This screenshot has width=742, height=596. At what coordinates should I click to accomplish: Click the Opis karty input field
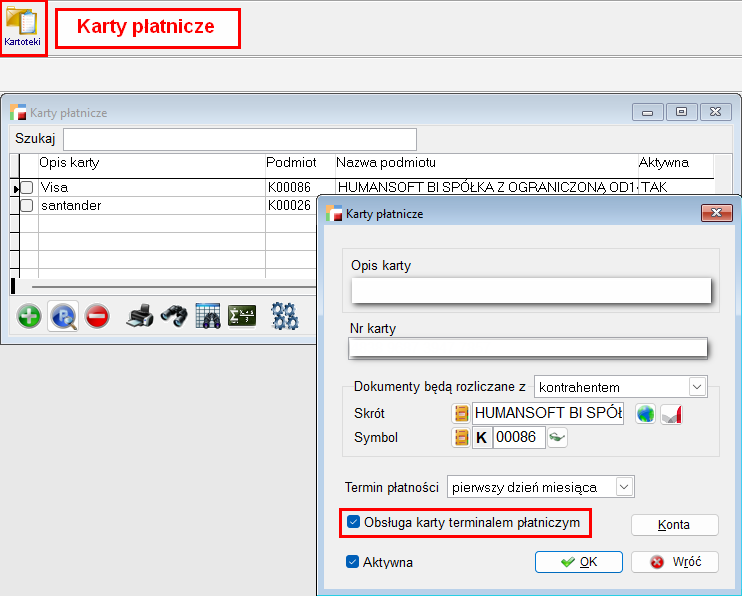531,290
